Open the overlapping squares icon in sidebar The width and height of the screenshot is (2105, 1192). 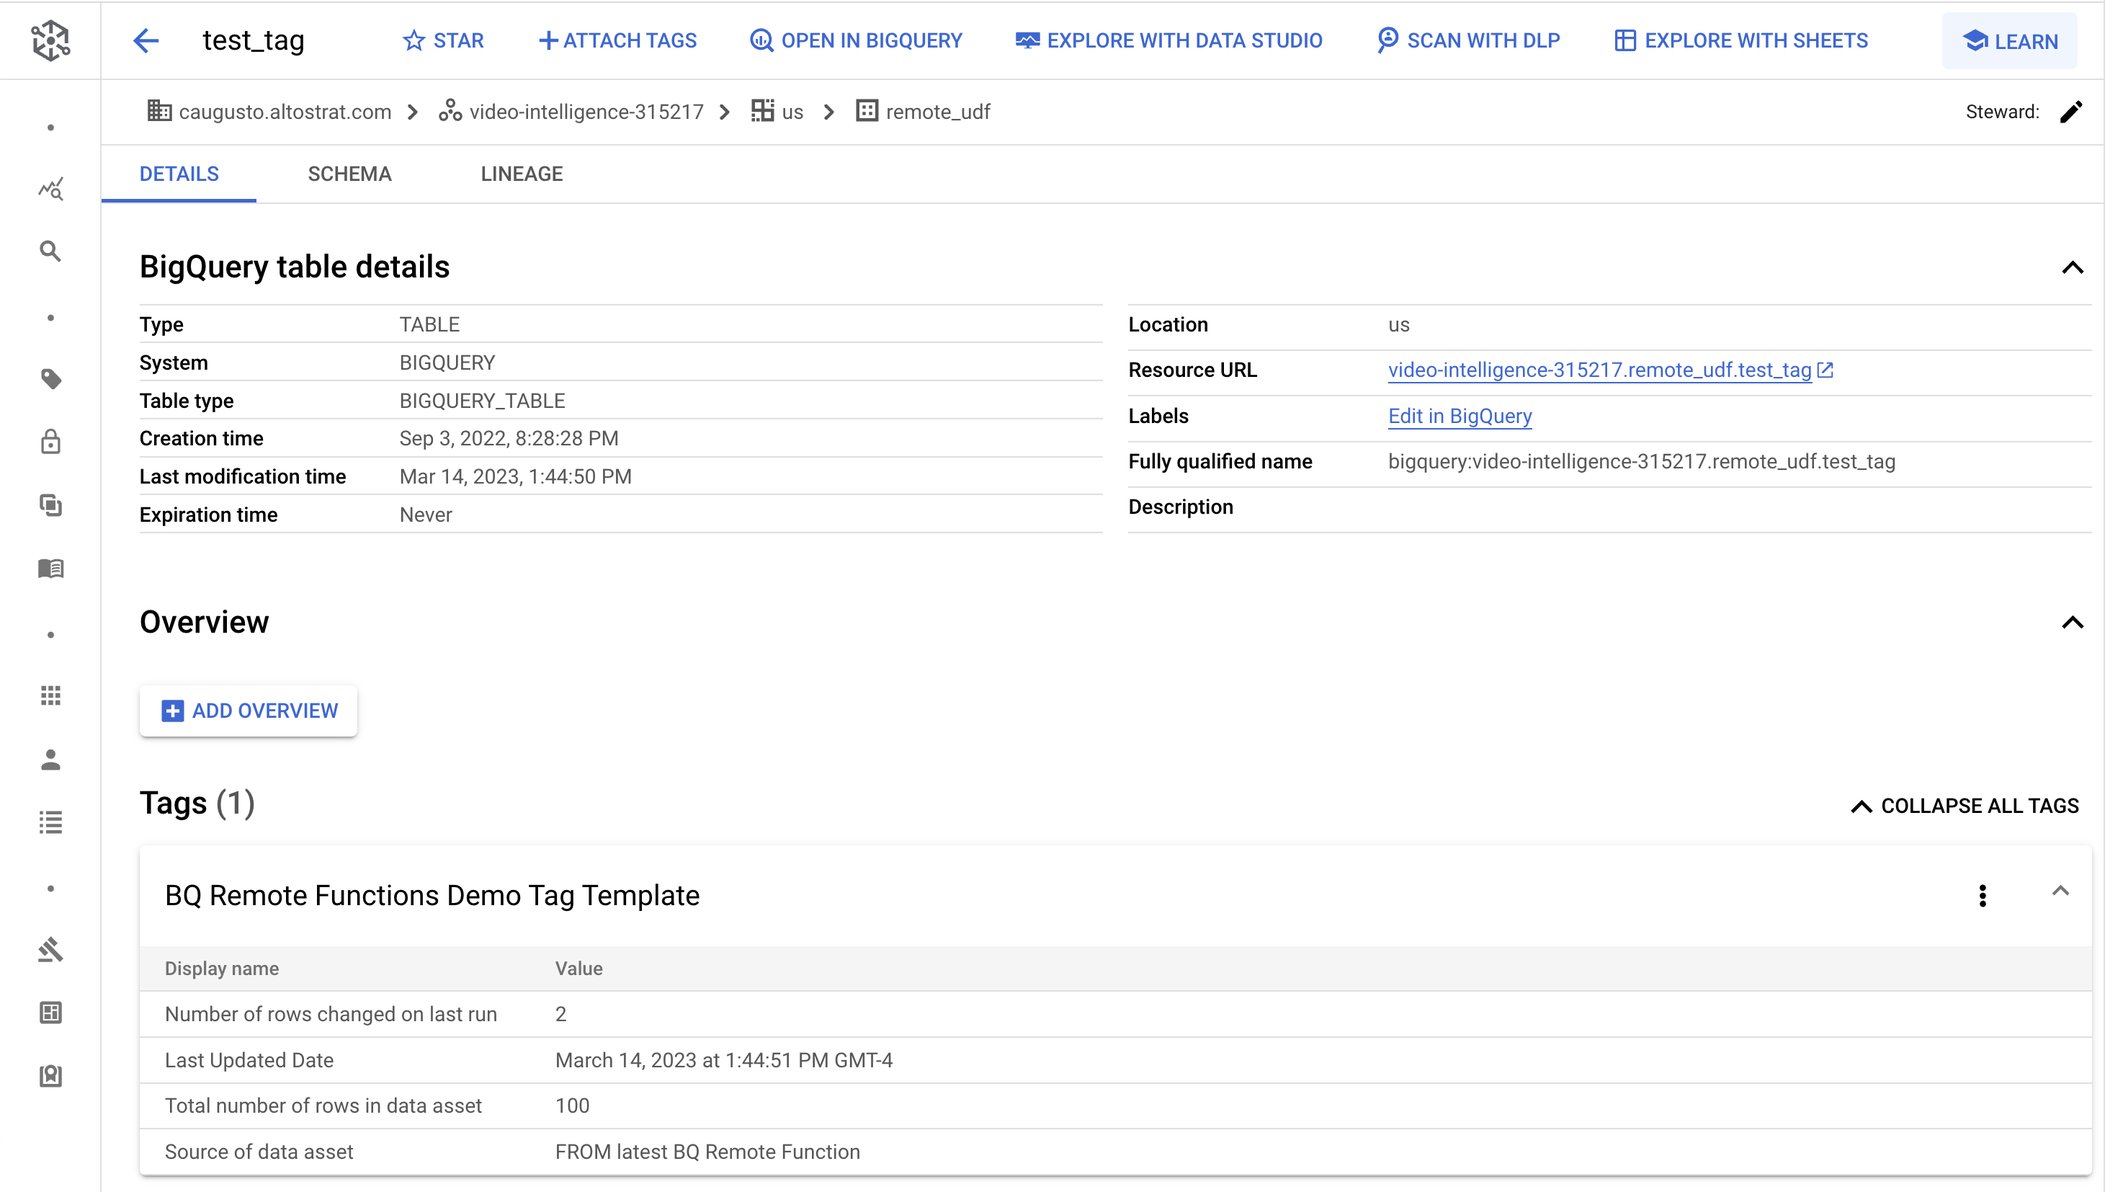tap(51, 505)
